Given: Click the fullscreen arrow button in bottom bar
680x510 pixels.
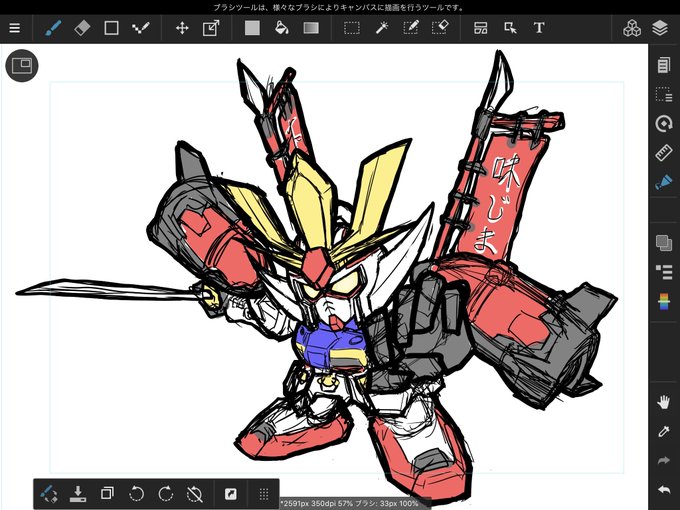Looking at the screenshot, I should coord(231,494).
